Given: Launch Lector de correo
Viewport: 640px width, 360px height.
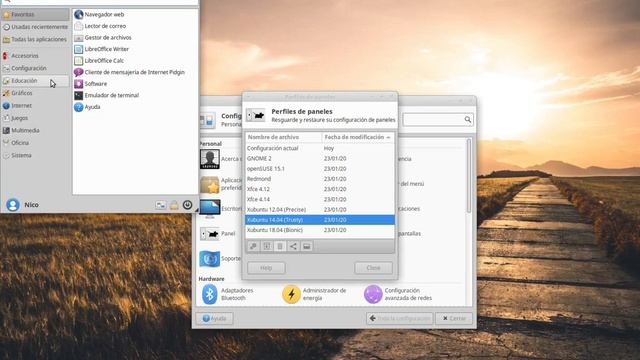Looking at the screenshot, I should 100,26.
